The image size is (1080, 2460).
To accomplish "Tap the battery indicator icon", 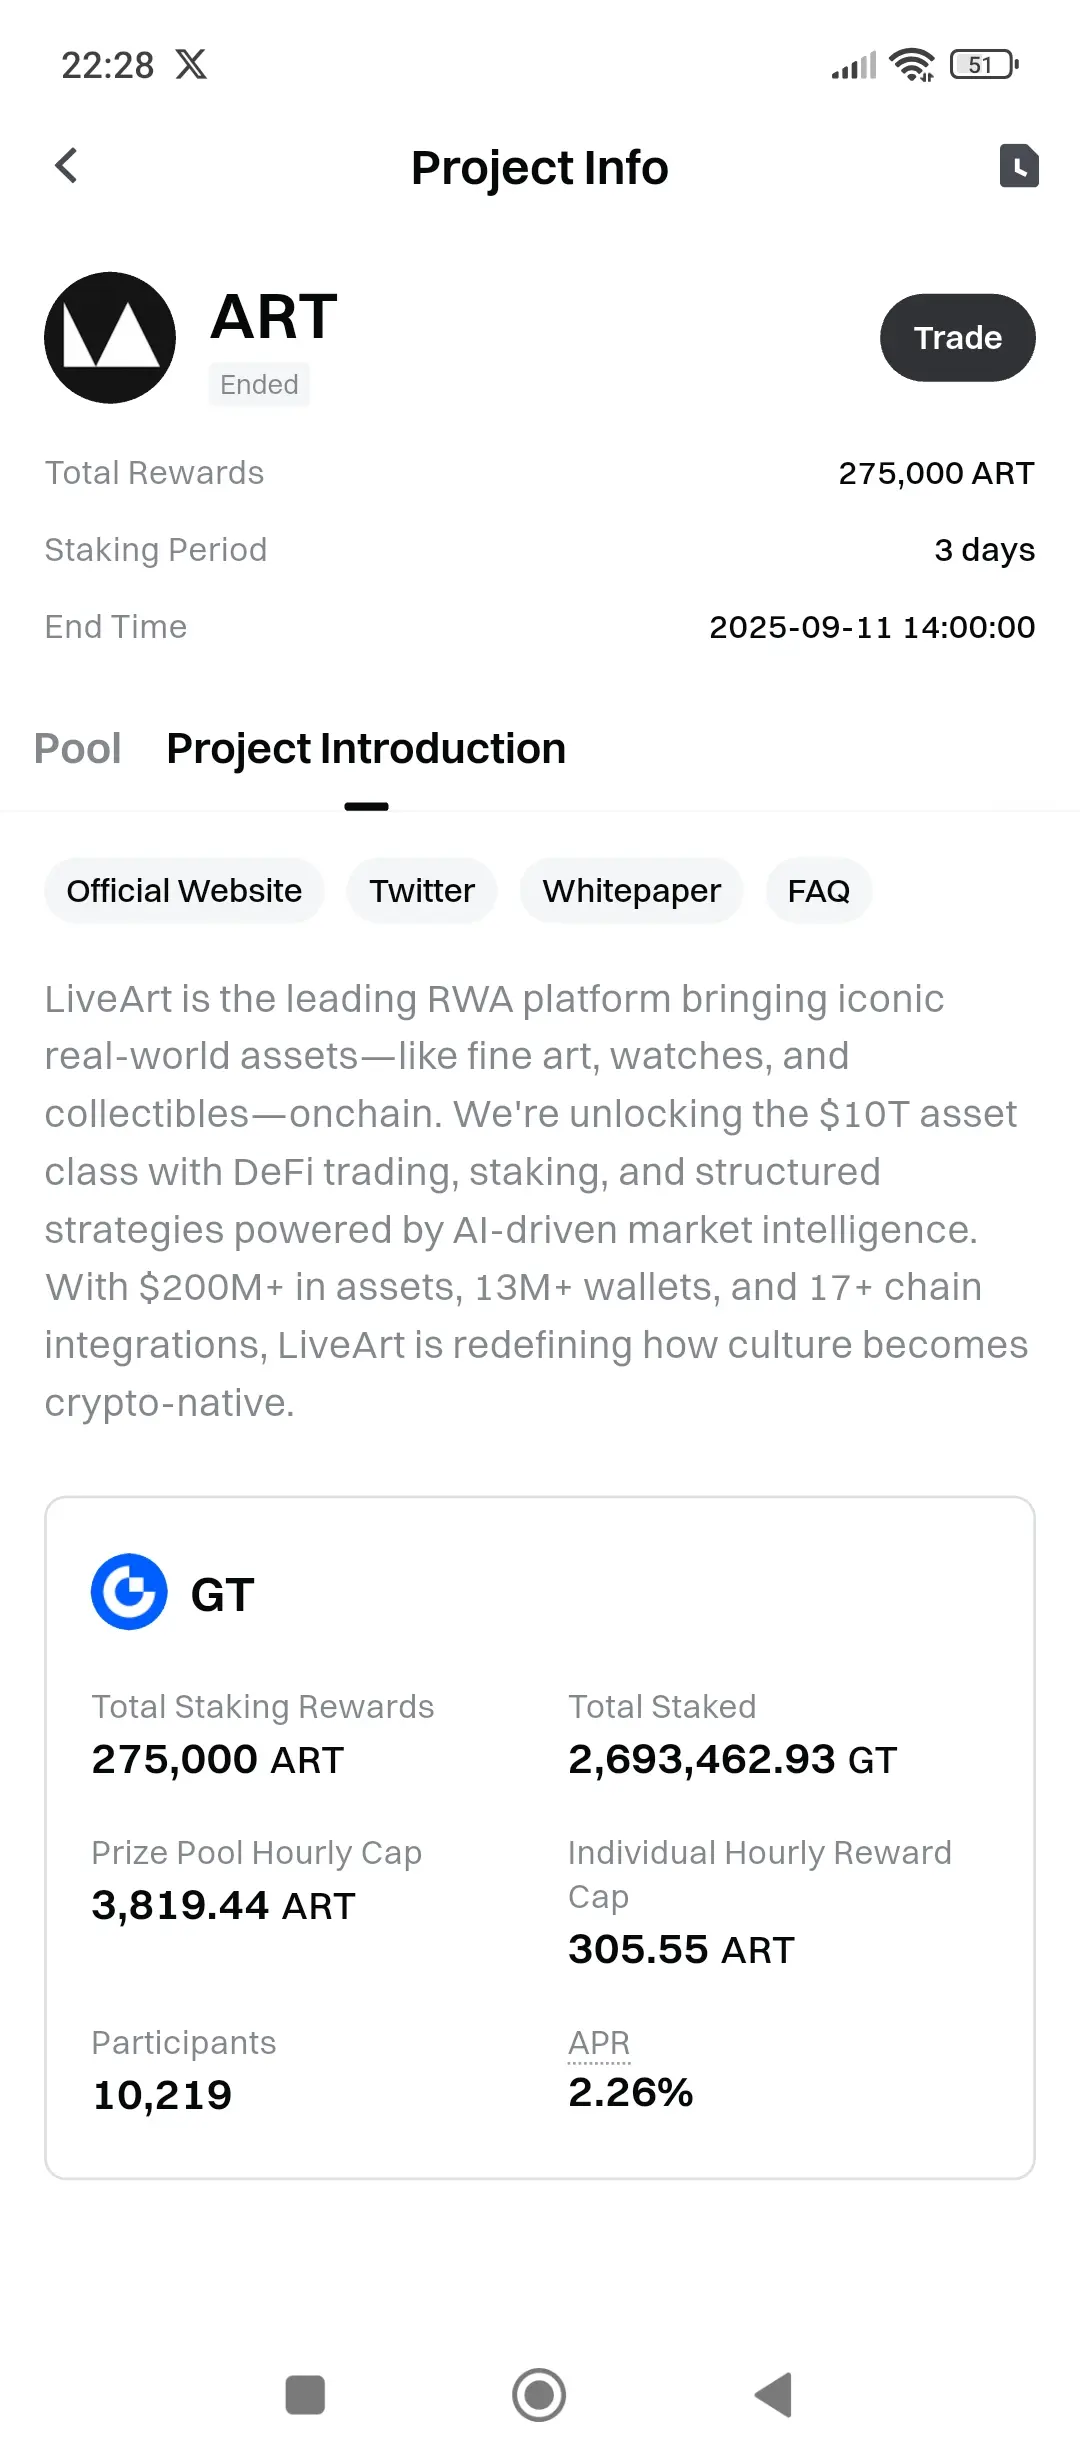I will pyautogui.click(x=984, y=65).
